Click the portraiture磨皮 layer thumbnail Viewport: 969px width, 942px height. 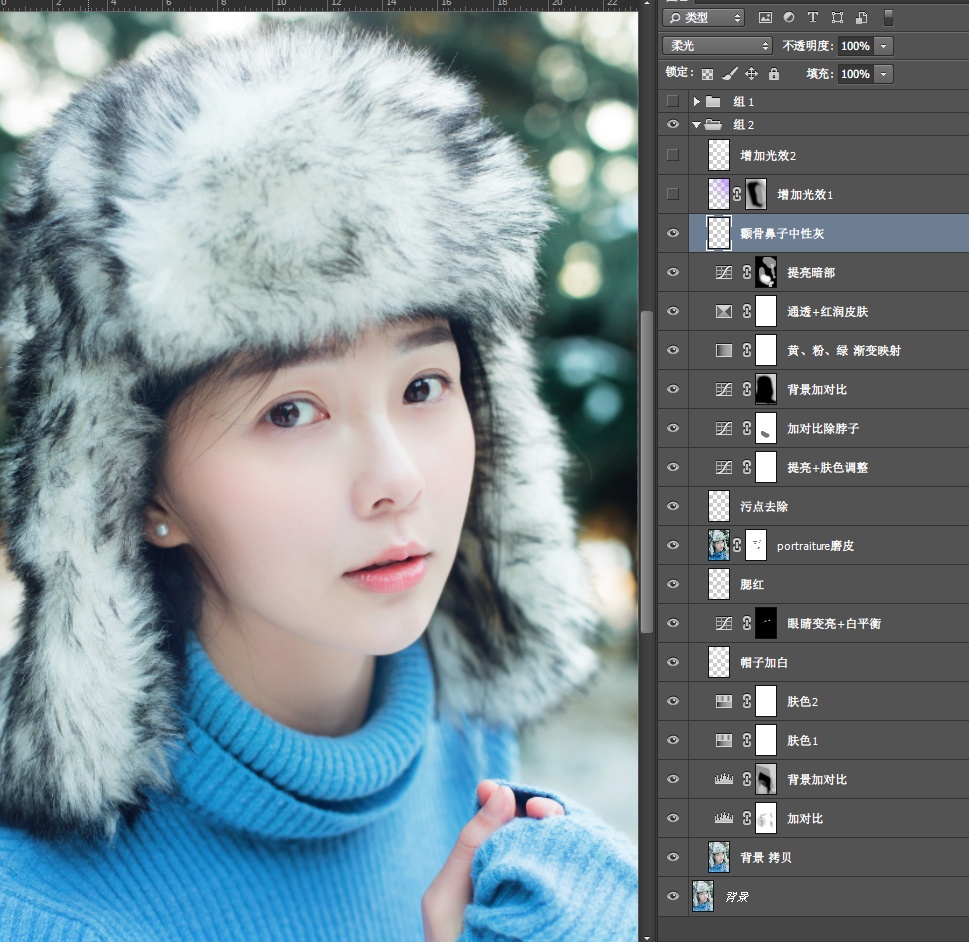(719, 545)
